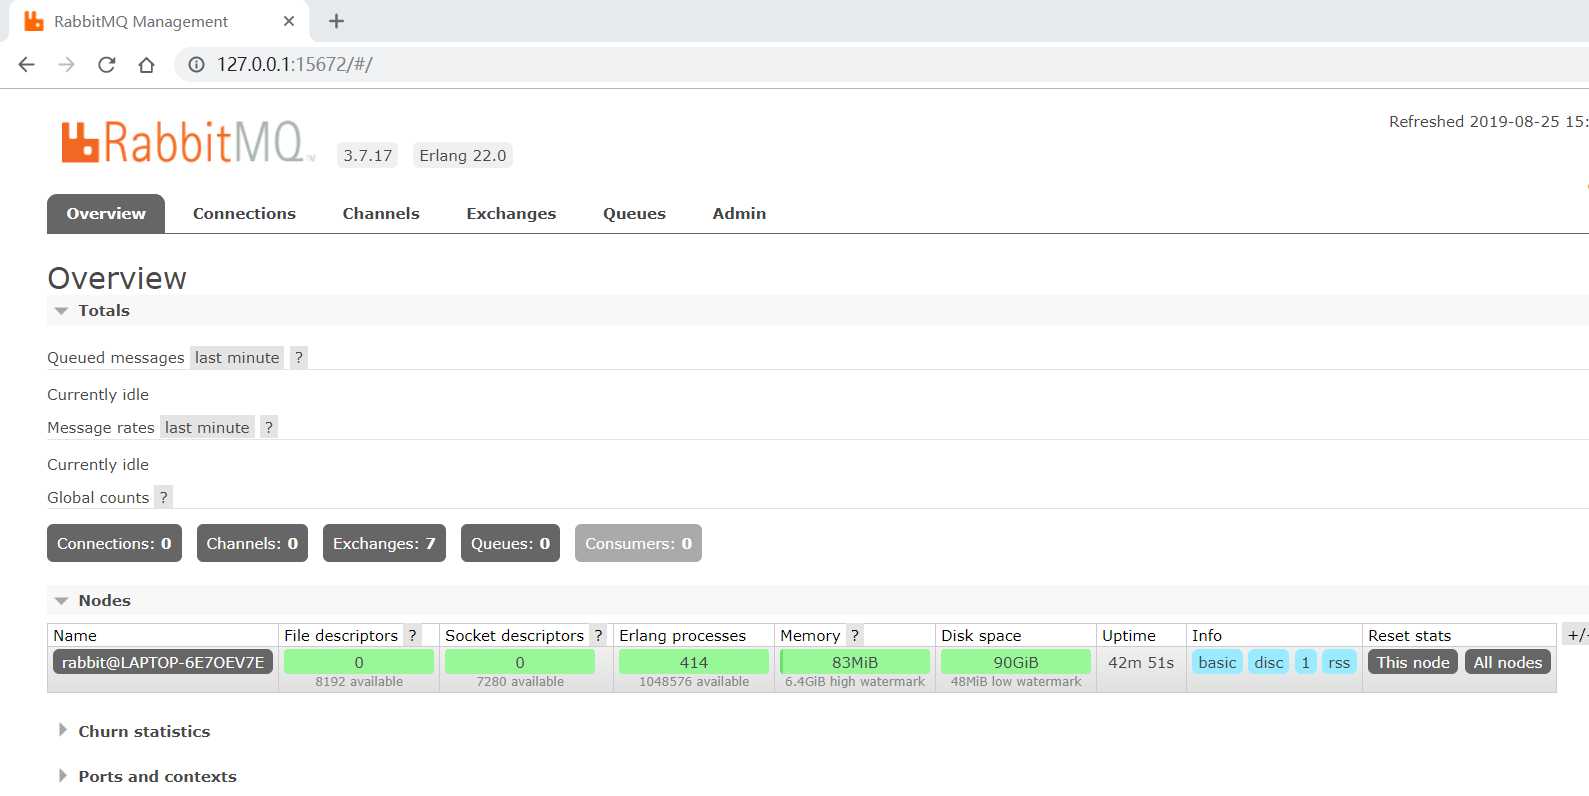The image size is (1589, 796).
Task: Click the info tag labeled 1
Action: [1305, 662]
